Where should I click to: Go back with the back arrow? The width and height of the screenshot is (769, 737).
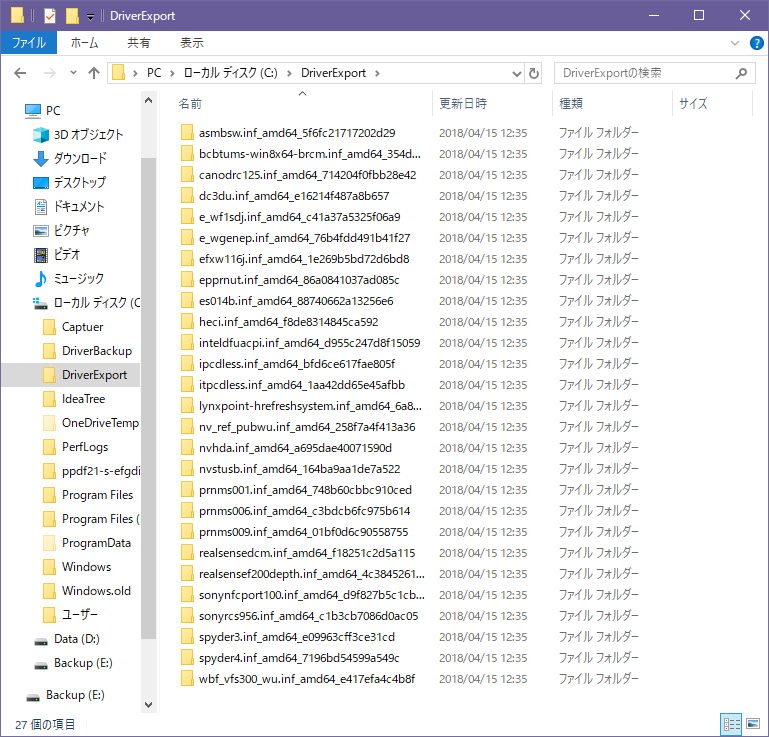click(20, 73)
